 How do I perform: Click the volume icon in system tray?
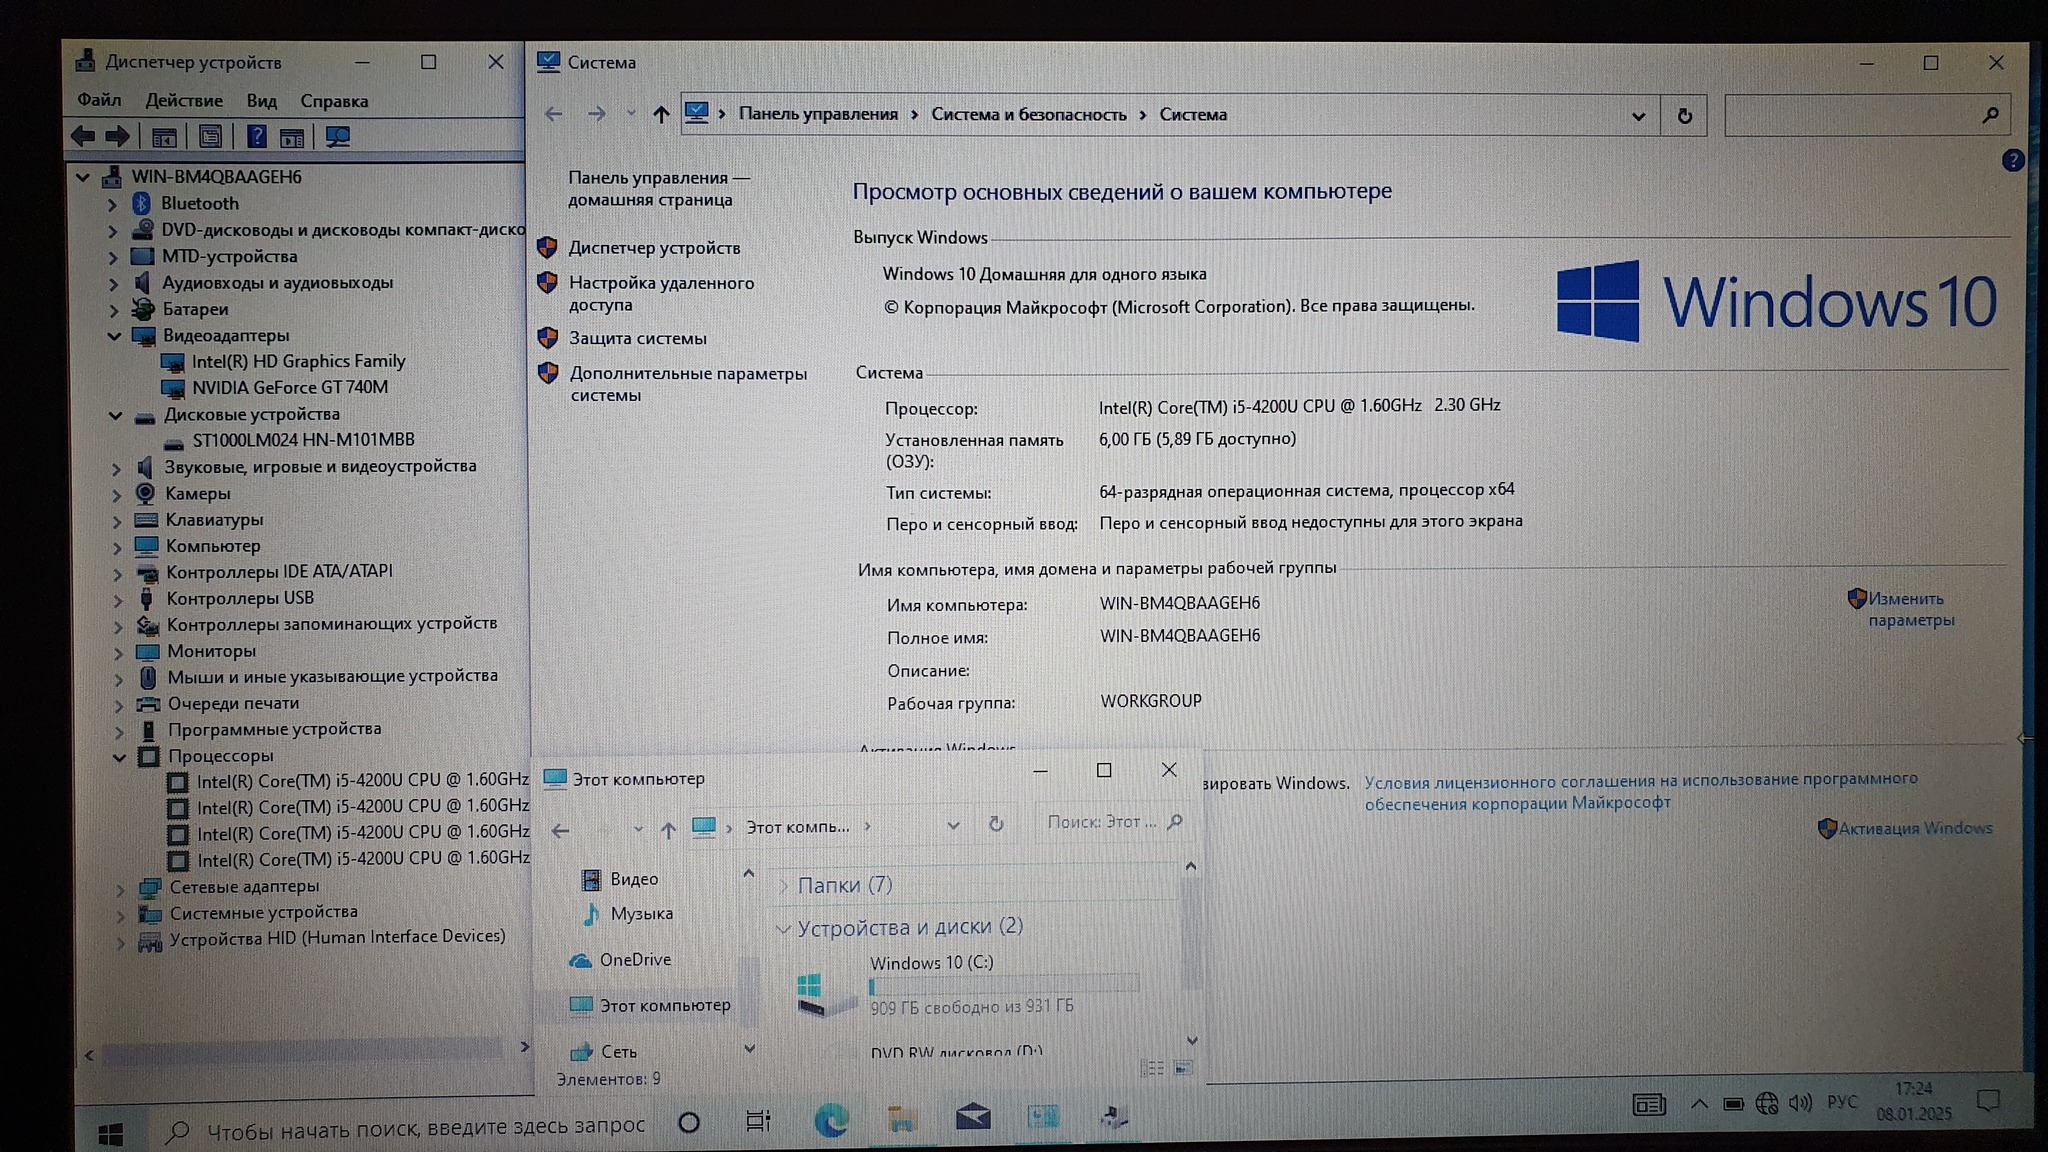[1799, 1103]
